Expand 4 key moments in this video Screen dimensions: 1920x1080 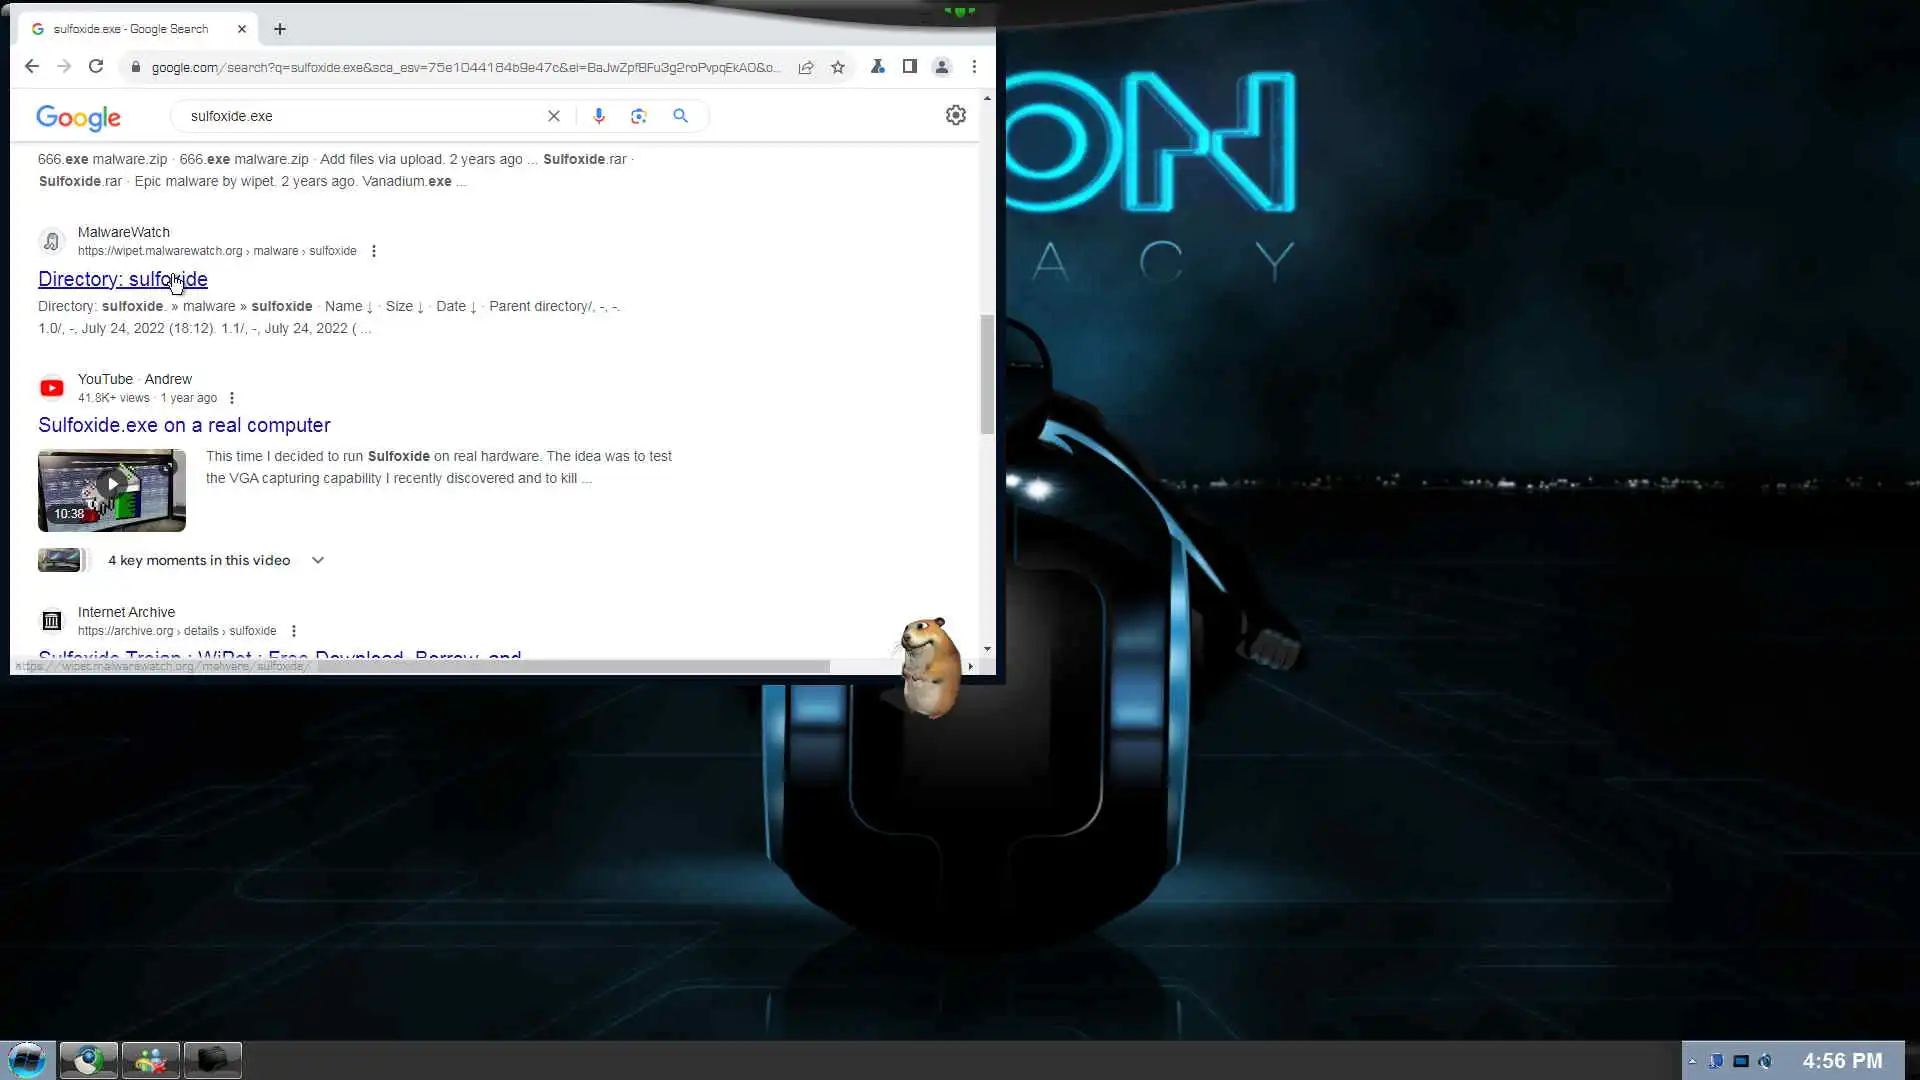coord(317,560)
